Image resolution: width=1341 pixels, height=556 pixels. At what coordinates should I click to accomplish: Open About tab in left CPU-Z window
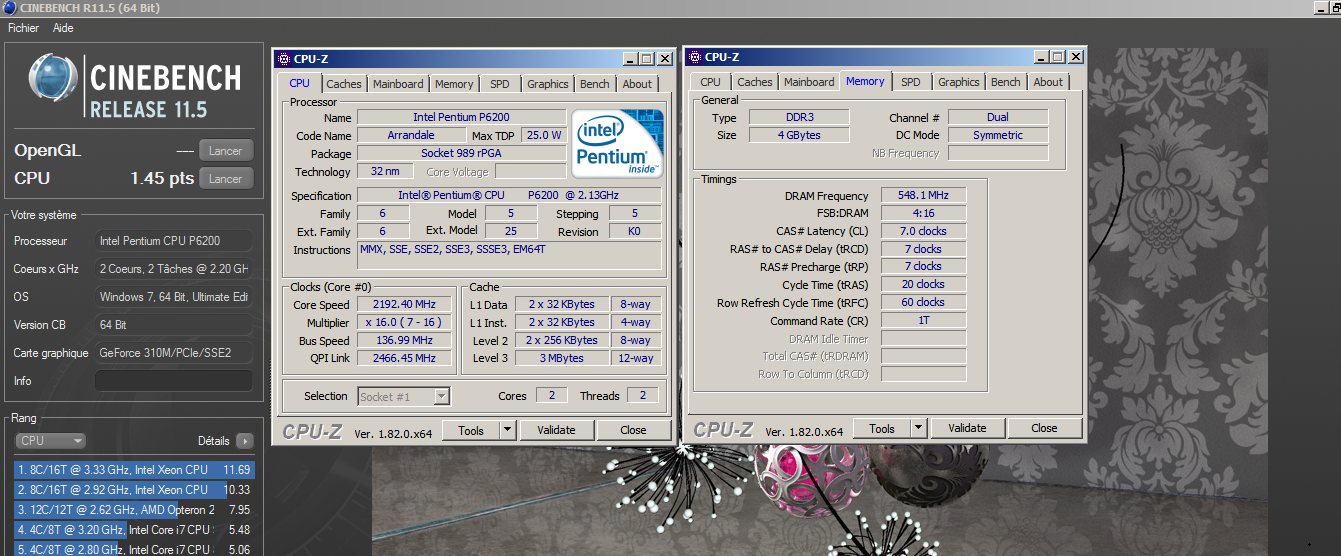click(x=637, y=84)
